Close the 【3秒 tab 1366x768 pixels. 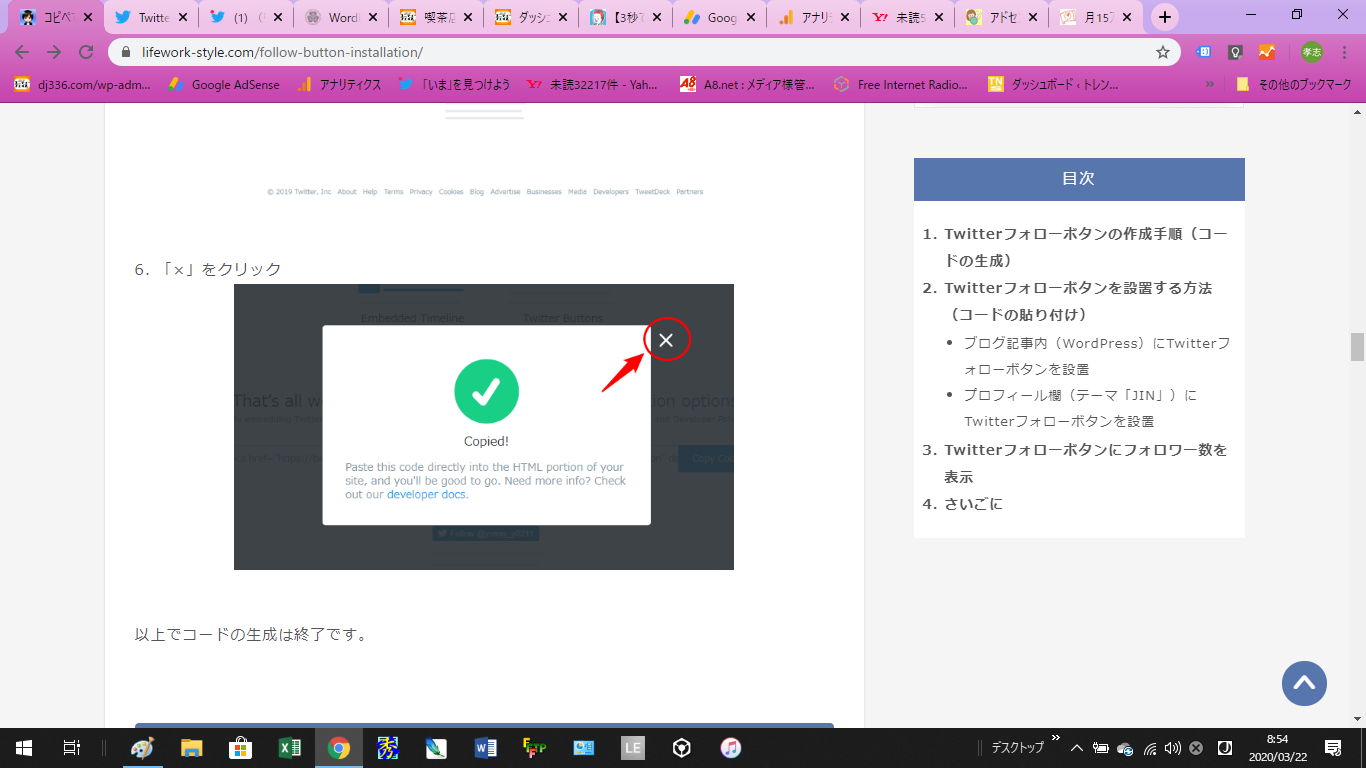(x=656, y=17)
